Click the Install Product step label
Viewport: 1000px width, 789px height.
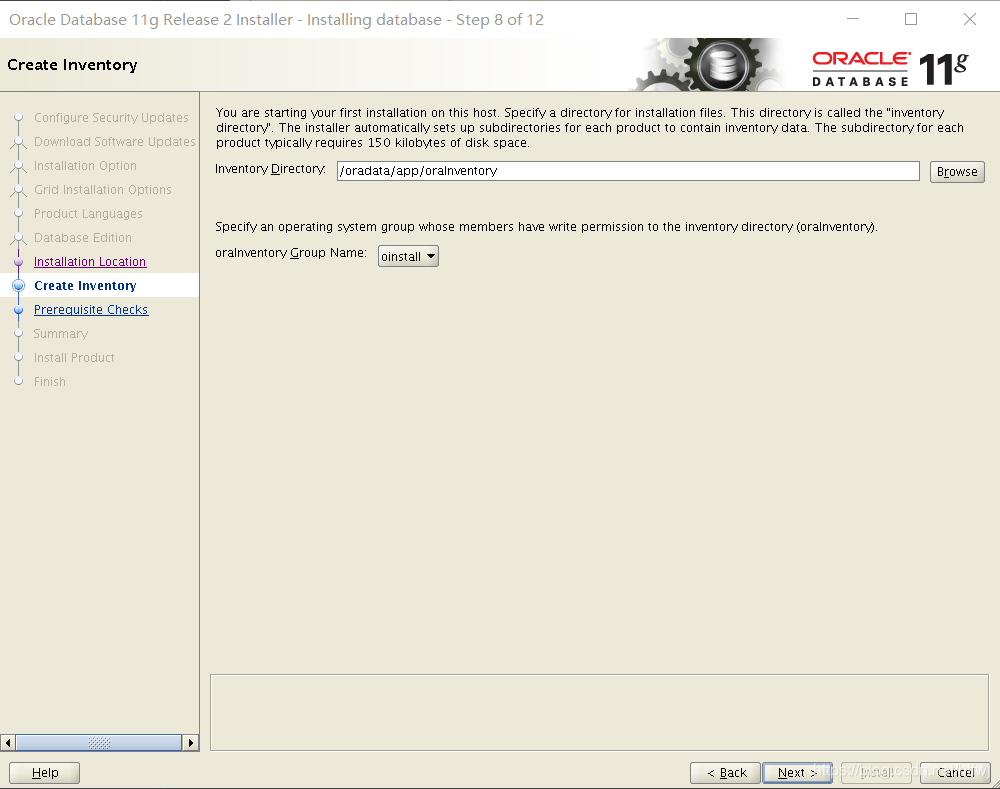[74, 358]
